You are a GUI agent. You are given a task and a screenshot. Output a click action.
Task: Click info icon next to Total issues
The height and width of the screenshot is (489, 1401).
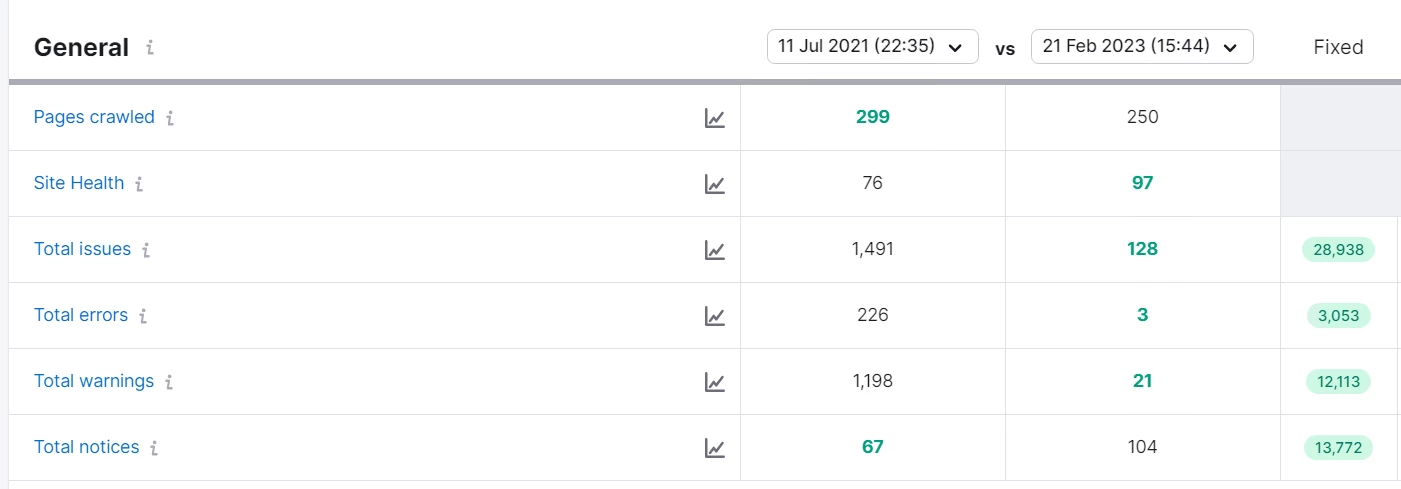(x=146, y=250)
